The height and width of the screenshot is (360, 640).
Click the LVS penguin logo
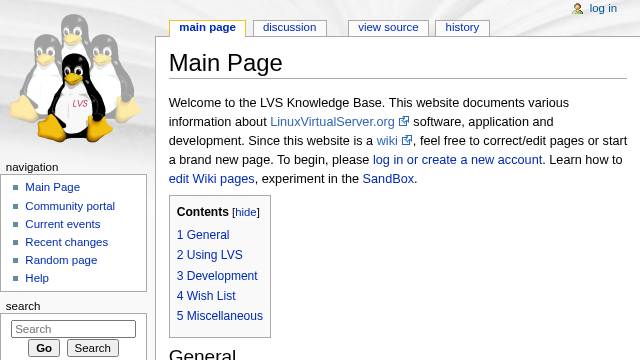pyautogui.click(x=75, y=78)
